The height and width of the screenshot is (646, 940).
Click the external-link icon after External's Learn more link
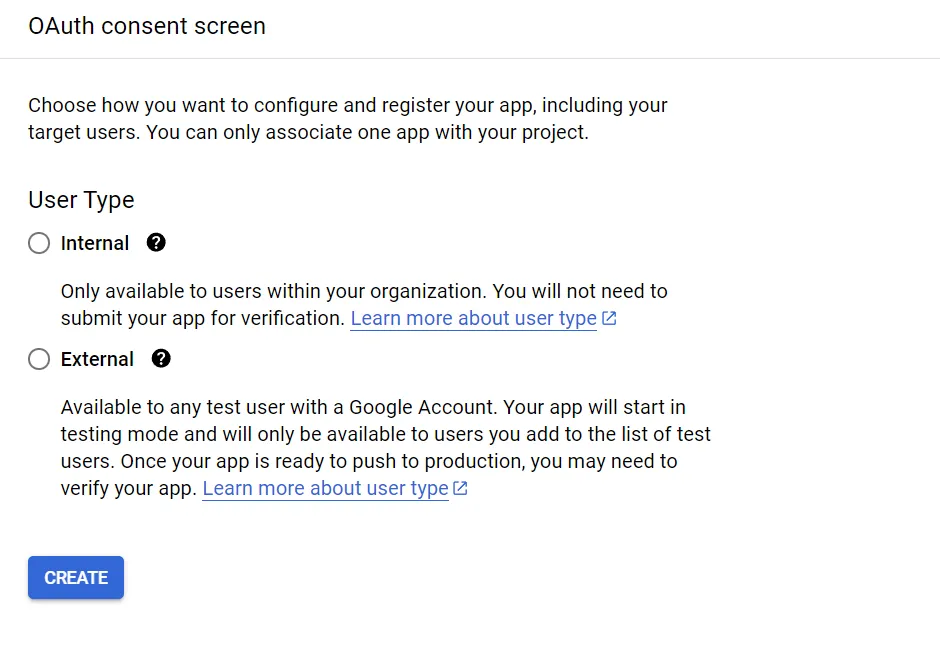click(460, 488)
